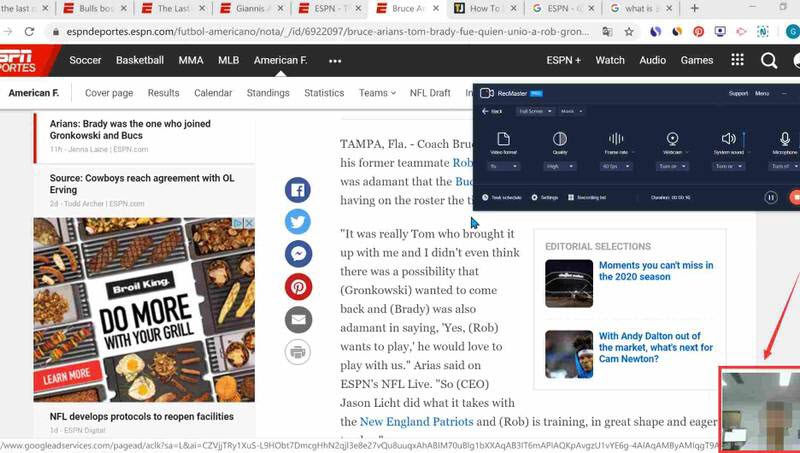Open RecMaster Task schedule

[502, 197]
